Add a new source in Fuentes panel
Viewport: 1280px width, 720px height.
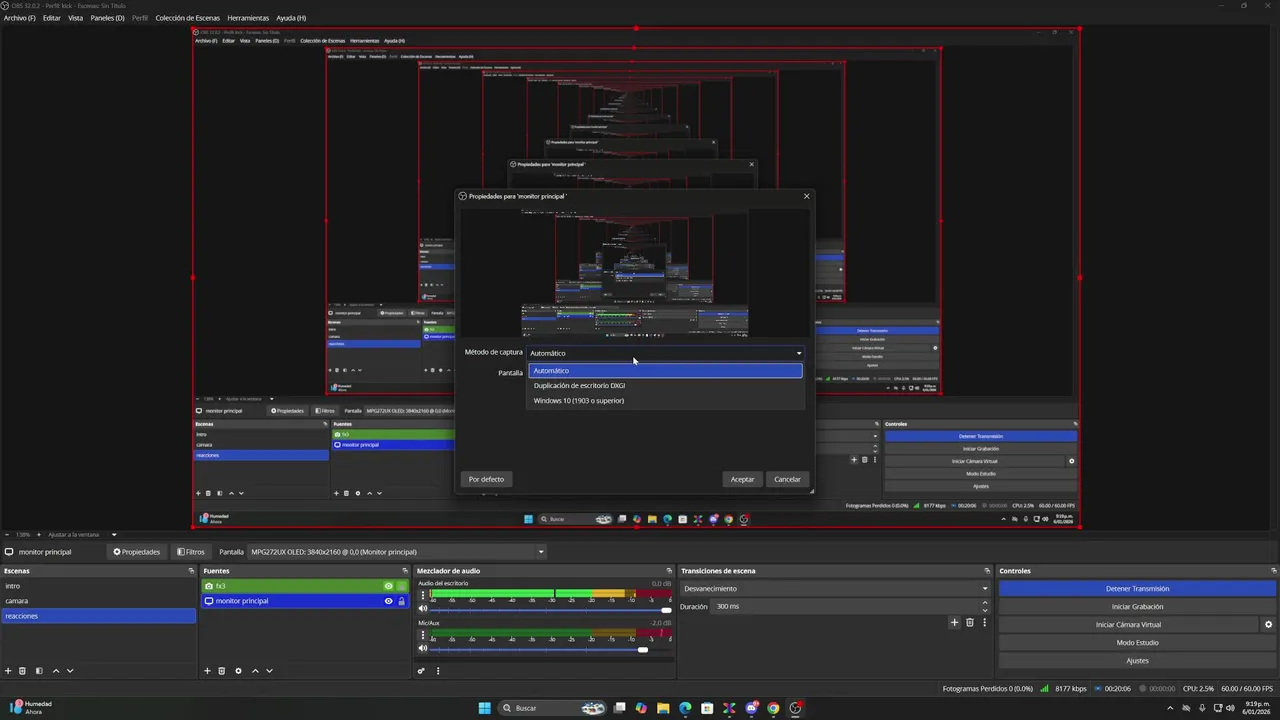pyautogui.click(x=207, y=671)
